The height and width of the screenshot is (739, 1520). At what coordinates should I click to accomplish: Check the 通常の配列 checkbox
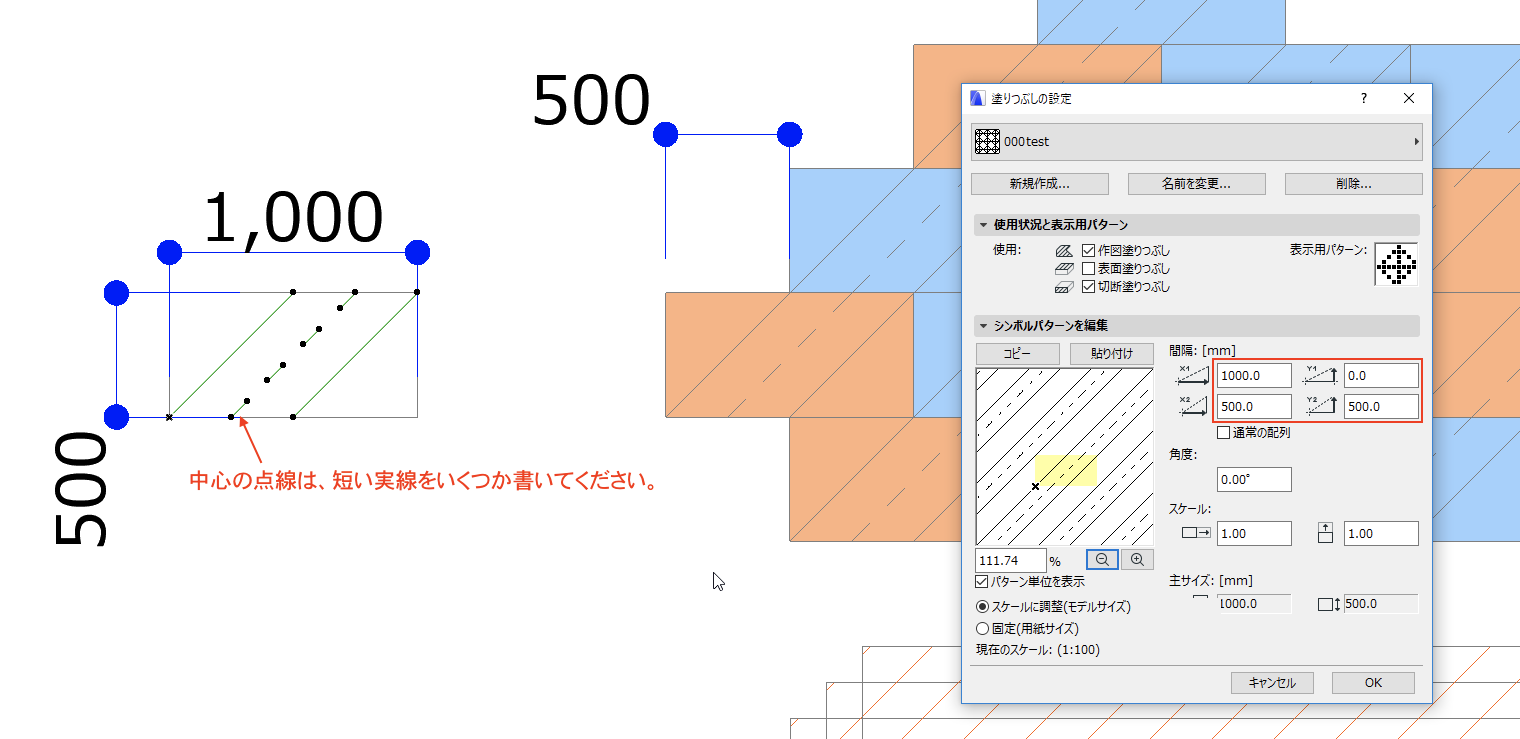point(1223,433)
